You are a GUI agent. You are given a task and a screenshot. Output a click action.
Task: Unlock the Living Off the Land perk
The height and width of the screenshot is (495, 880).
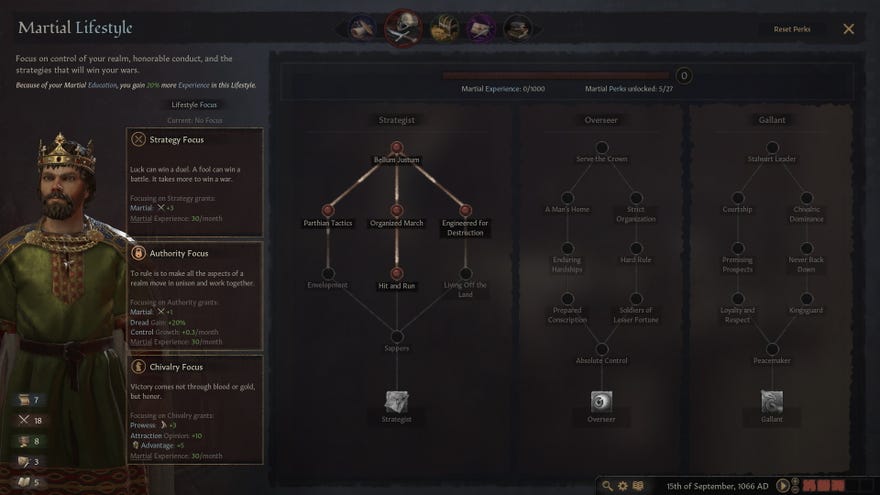pos(465,274)
